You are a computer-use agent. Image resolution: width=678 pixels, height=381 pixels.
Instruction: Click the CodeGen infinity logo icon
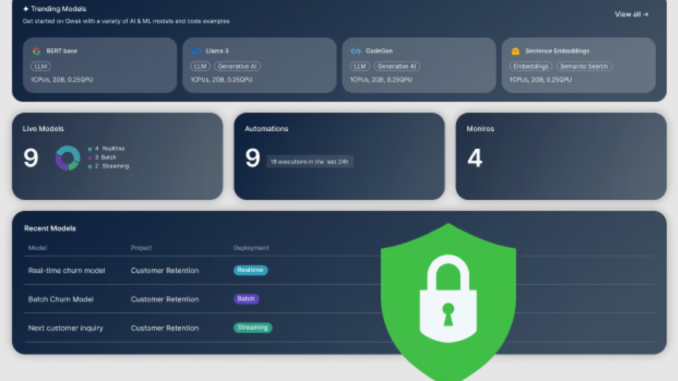[356, 51]
